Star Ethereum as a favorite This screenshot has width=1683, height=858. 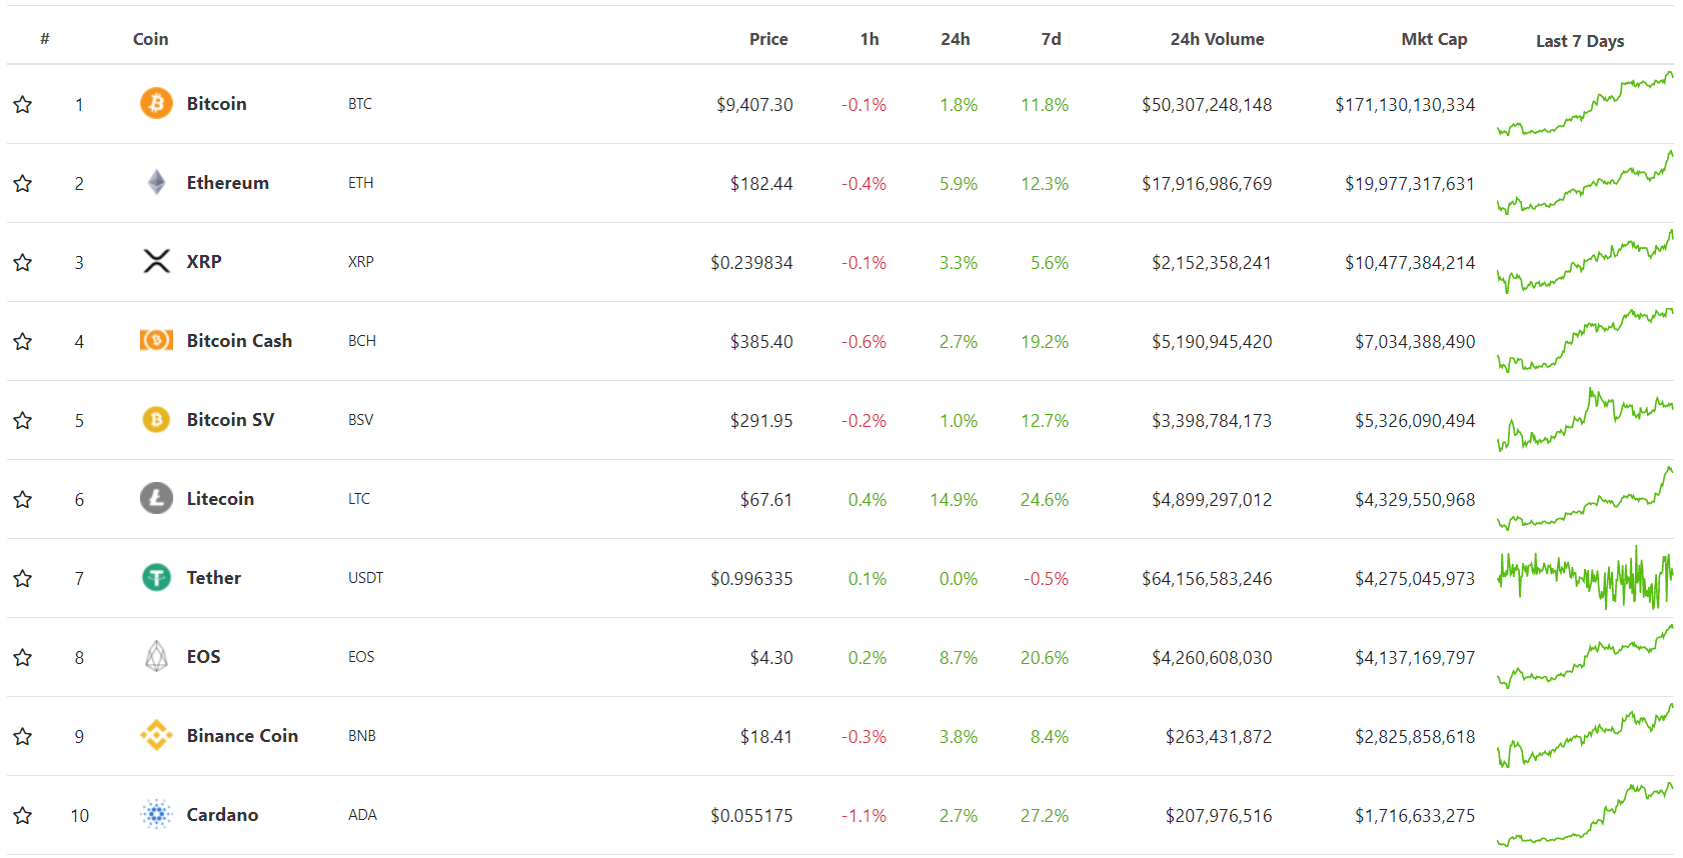tap(23, 183)
